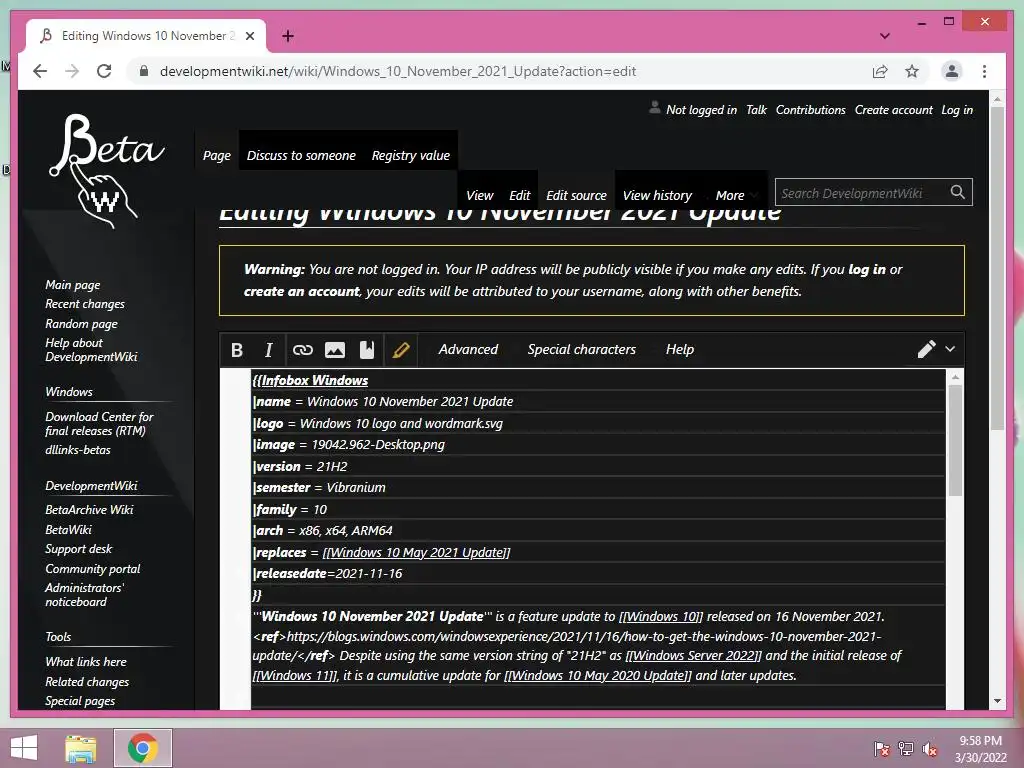Image resolution: width=1024 pixels, height=768 pixels.
Task: Click the muted volume tray icon
Action: 930,748
